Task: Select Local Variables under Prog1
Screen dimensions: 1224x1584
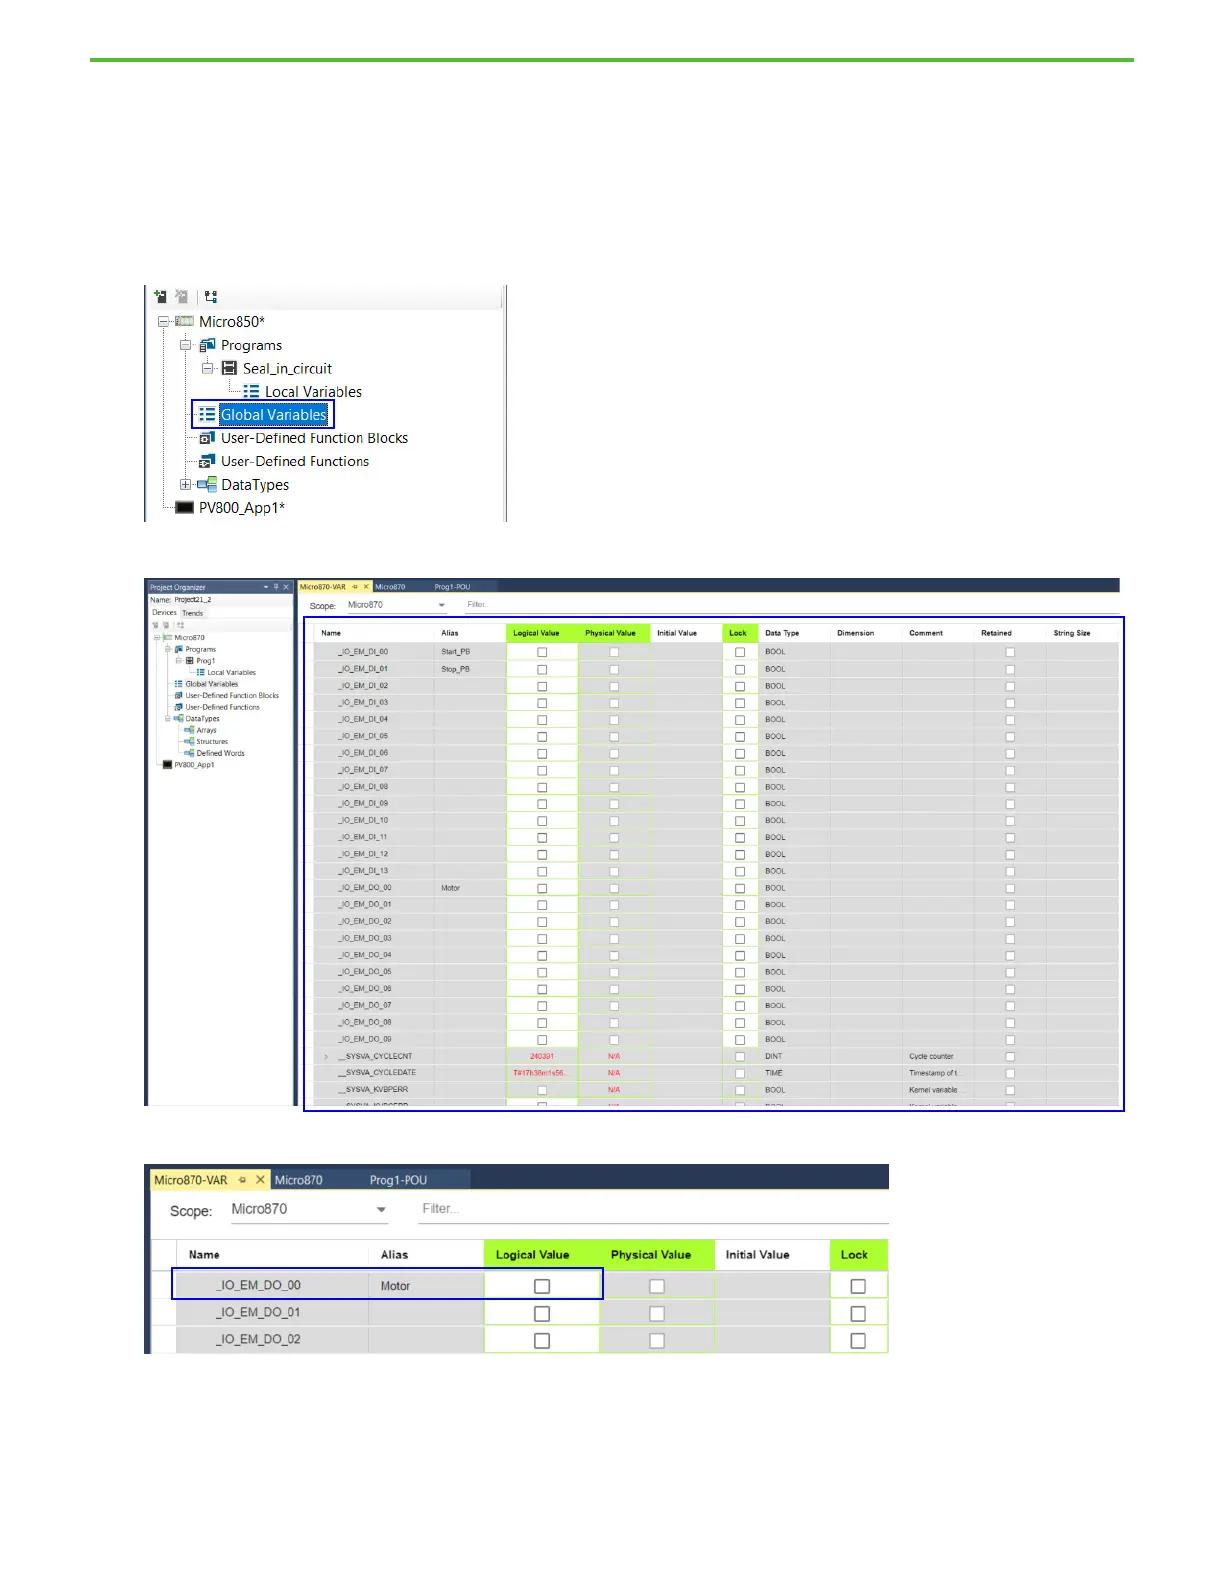Action: pos(232,672)
